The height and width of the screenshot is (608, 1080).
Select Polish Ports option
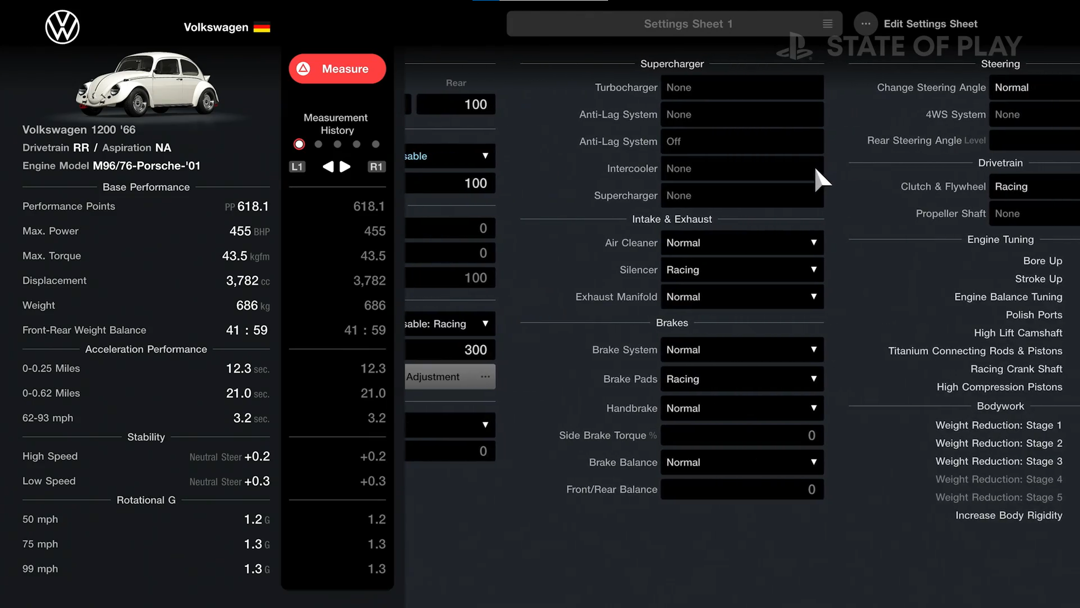(1034, 315)
